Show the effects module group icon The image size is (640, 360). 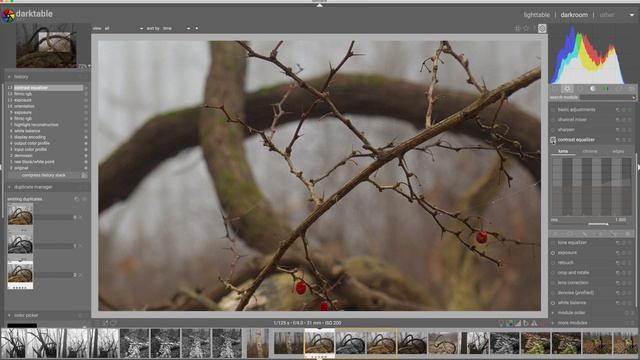631,89
